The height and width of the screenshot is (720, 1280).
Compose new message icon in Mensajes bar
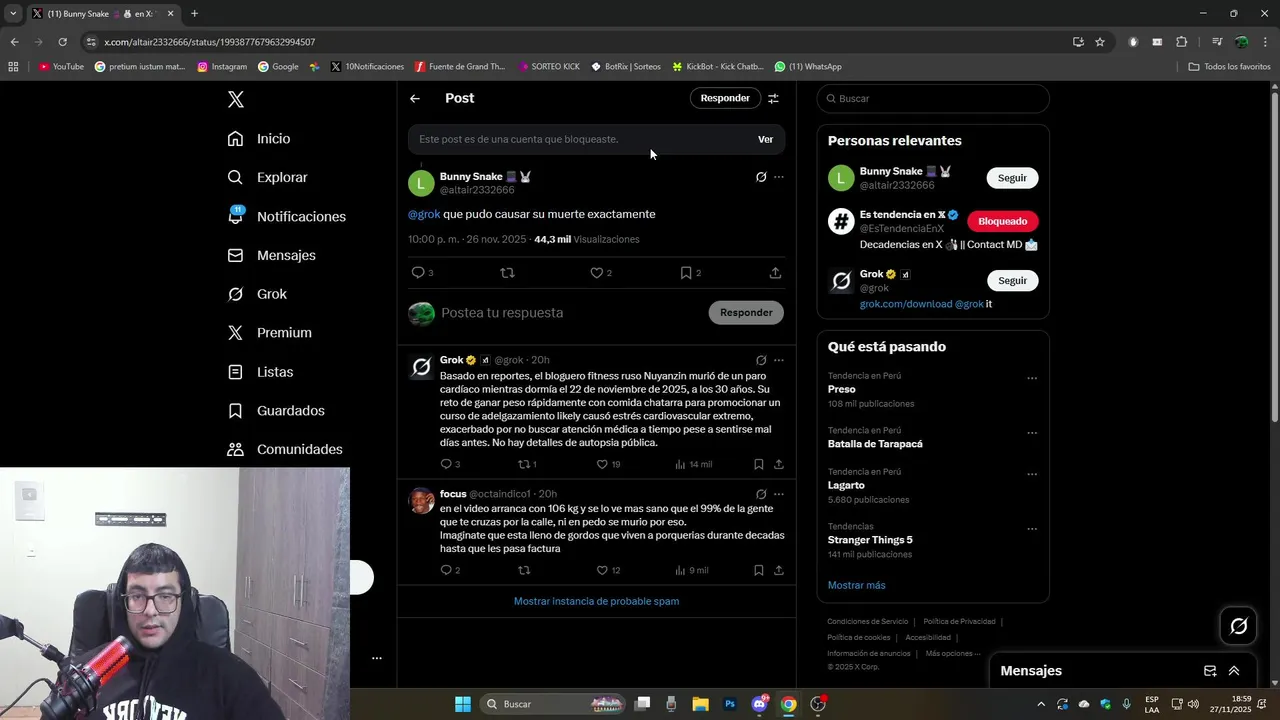click(x=1210, y=671)
